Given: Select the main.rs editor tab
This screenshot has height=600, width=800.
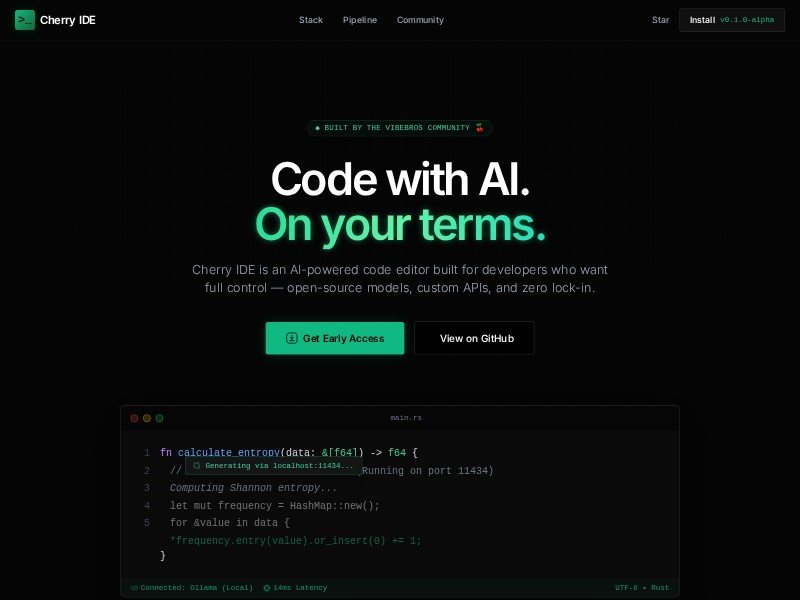Looking at the screenshot, I should 403,418.
